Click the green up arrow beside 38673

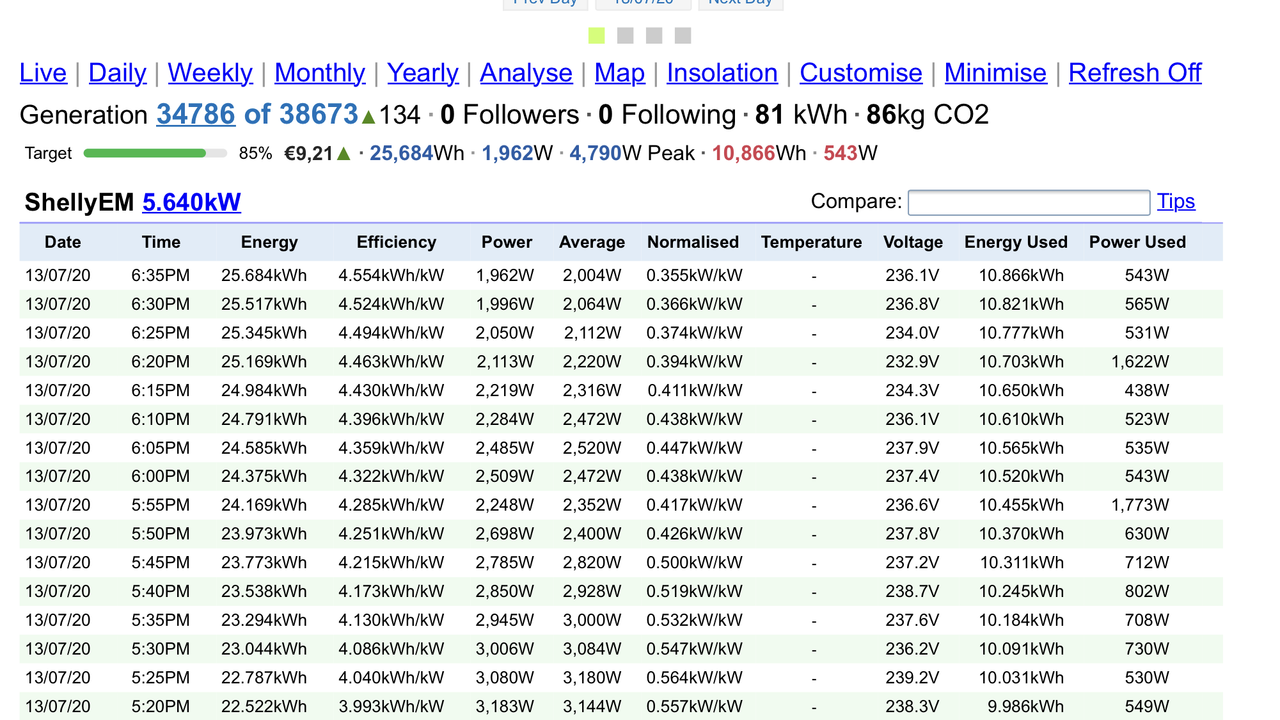tap(368, 117)
